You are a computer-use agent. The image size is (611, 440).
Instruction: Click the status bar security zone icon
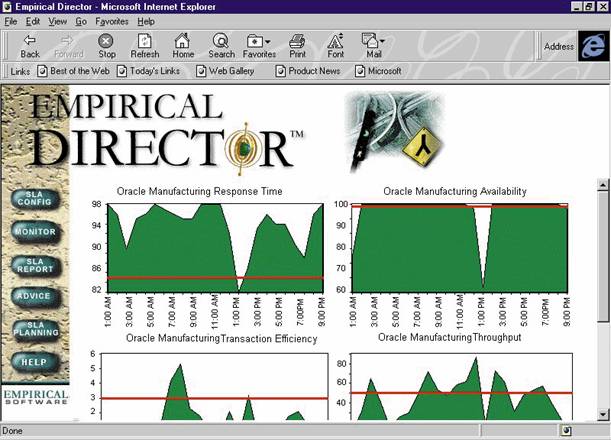point(567,431)
